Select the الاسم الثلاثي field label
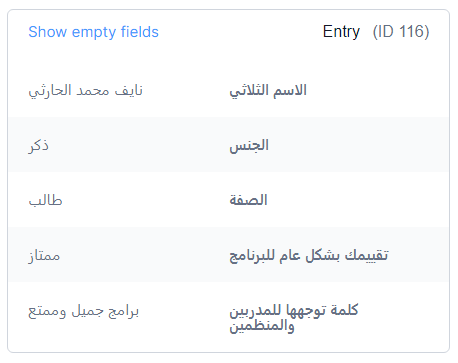This screenshot has height=363, width=458. coord(268,90)
